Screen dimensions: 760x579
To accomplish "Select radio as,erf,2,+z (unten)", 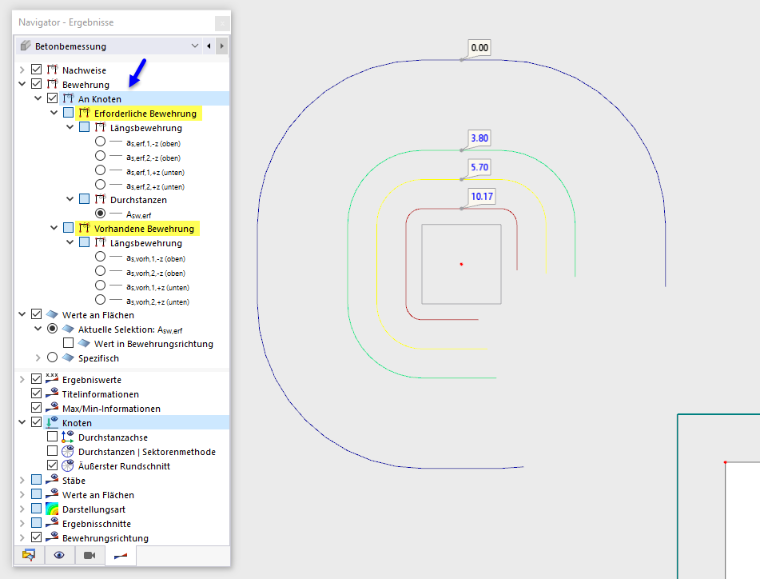I will pyautogui.click(x=100, y=185).
